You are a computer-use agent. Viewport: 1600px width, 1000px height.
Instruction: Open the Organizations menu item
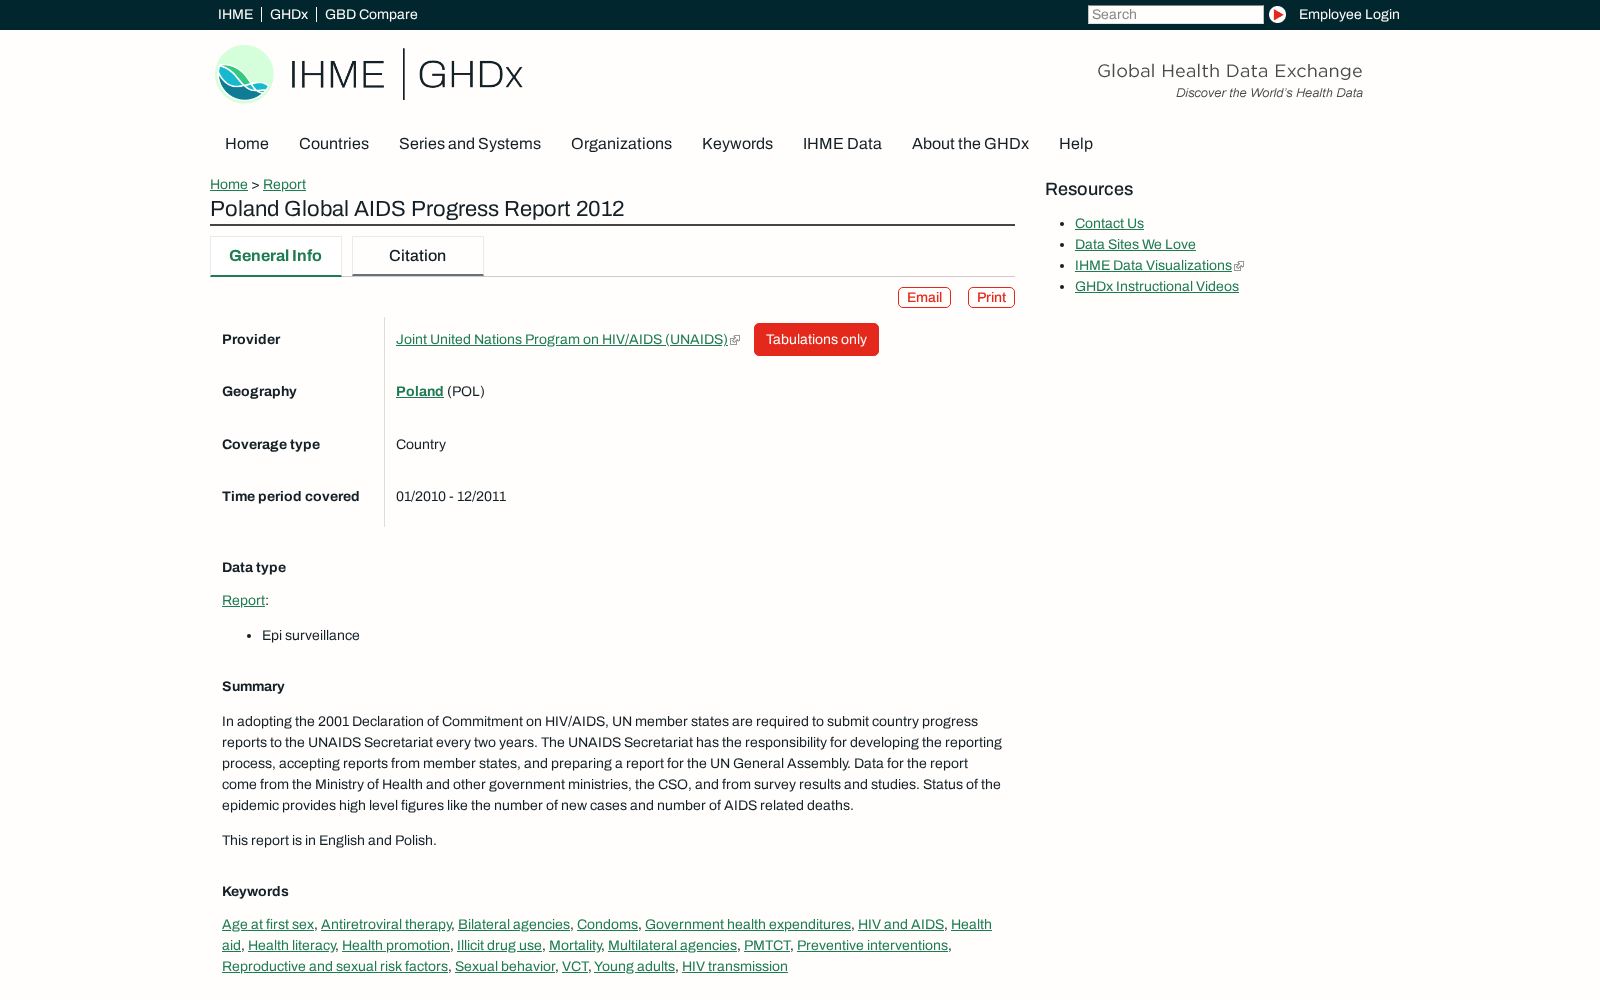pos(621,144)
